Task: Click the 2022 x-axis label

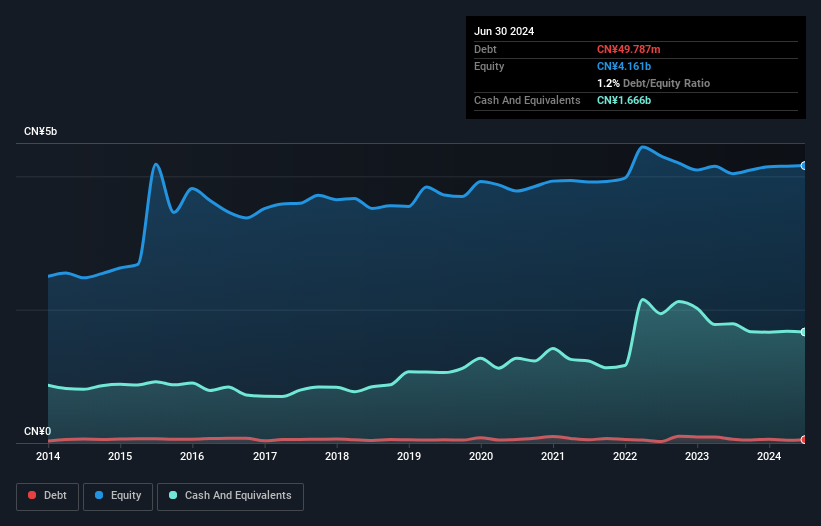Action: tap(625, 456)
